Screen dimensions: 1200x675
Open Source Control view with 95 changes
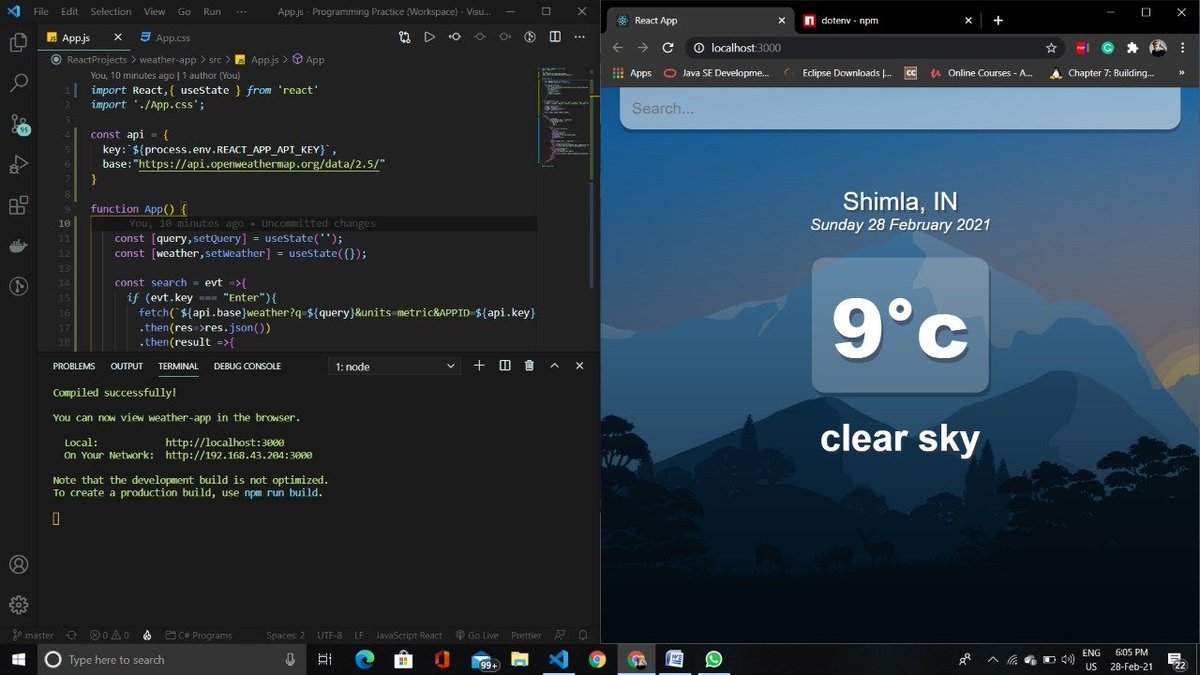(19, 124)
